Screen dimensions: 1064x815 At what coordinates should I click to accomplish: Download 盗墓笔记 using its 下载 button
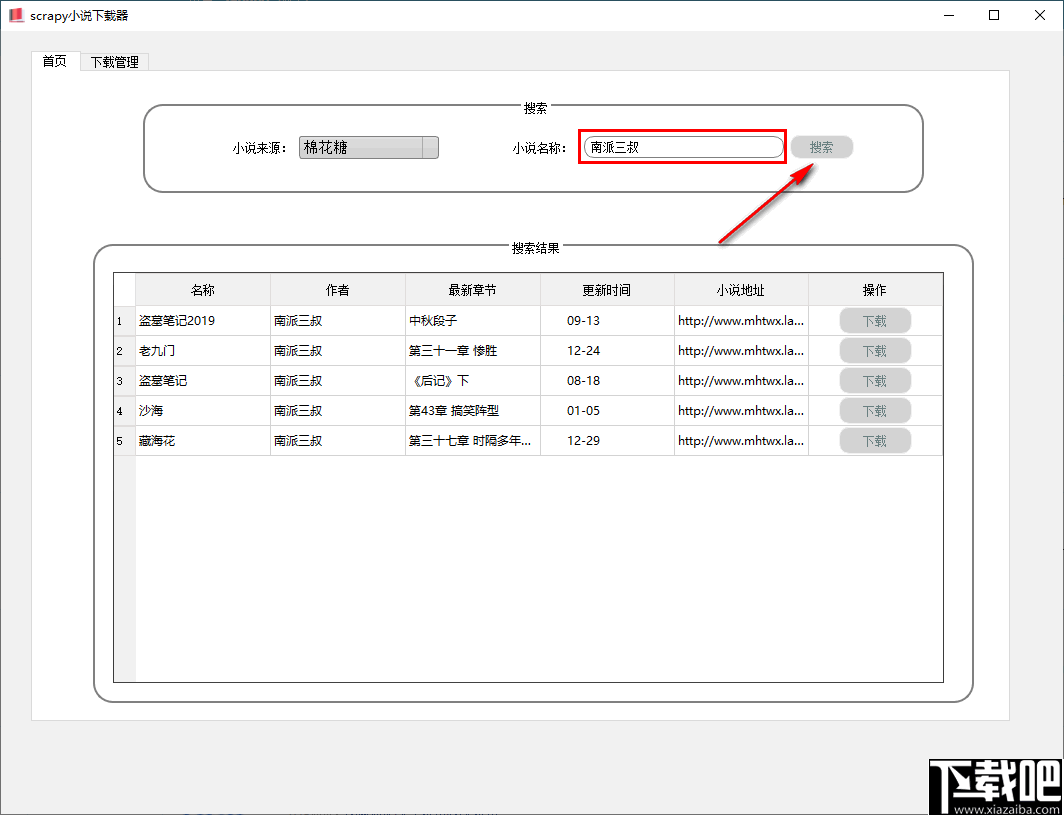[x=875, y=380]
